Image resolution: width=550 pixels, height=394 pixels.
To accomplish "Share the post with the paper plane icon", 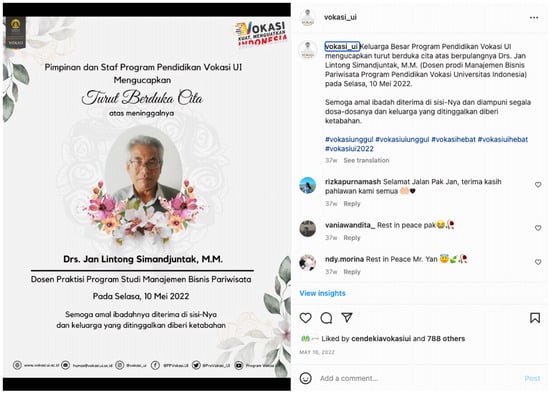I will click(347, 318).
